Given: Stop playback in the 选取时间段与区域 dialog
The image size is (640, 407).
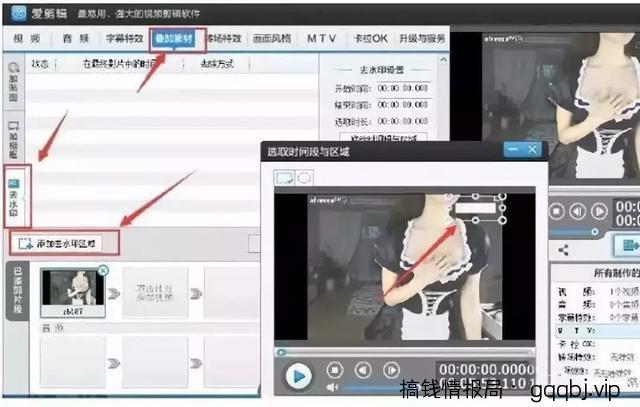Looking at the screenshot, I should coord(335,370).
